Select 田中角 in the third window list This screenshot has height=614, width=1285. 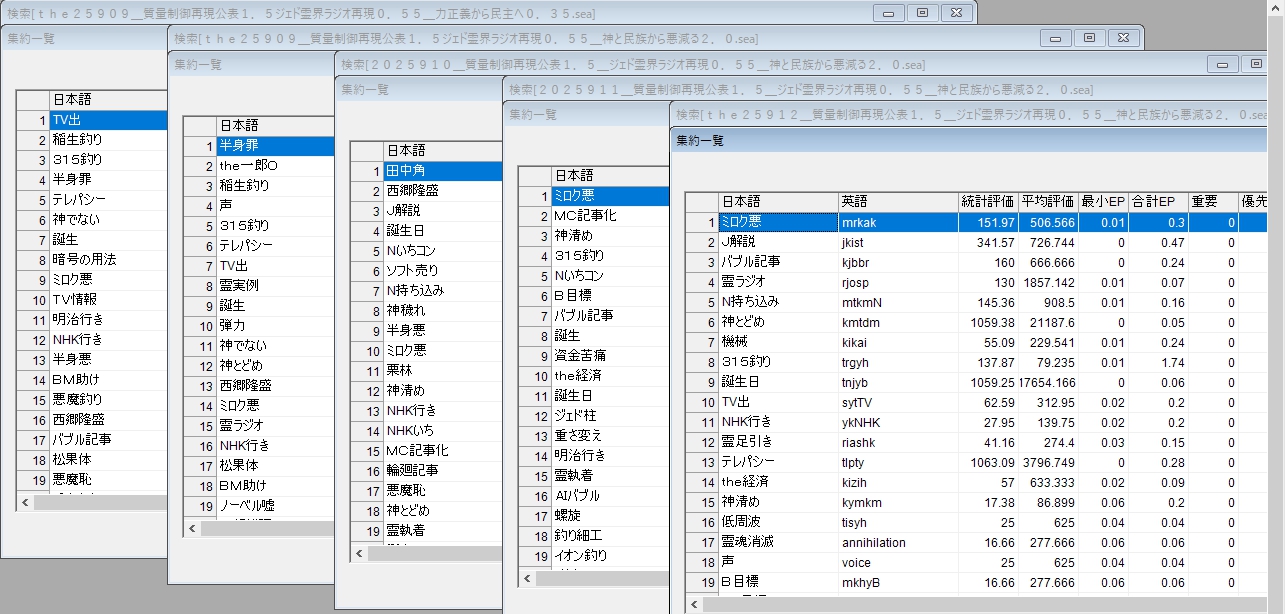click(x=442, y=171)
